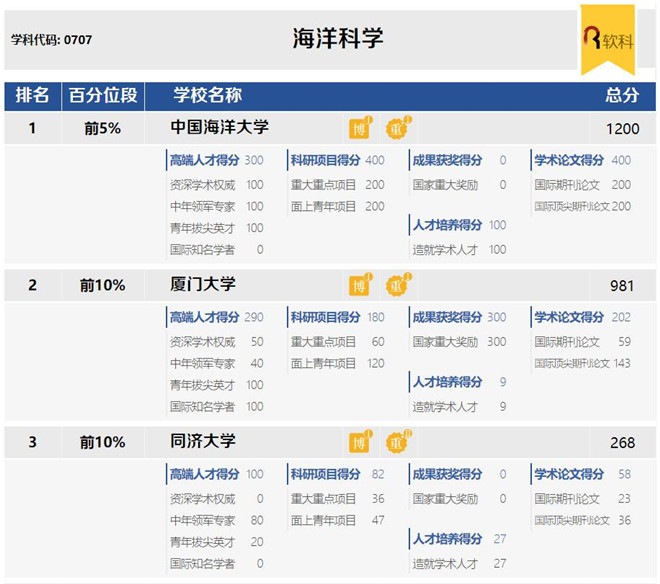Click 高端人才得分 300 under 中国海洋大学
This screenshot has width=660, height=584.
[216, 160]
